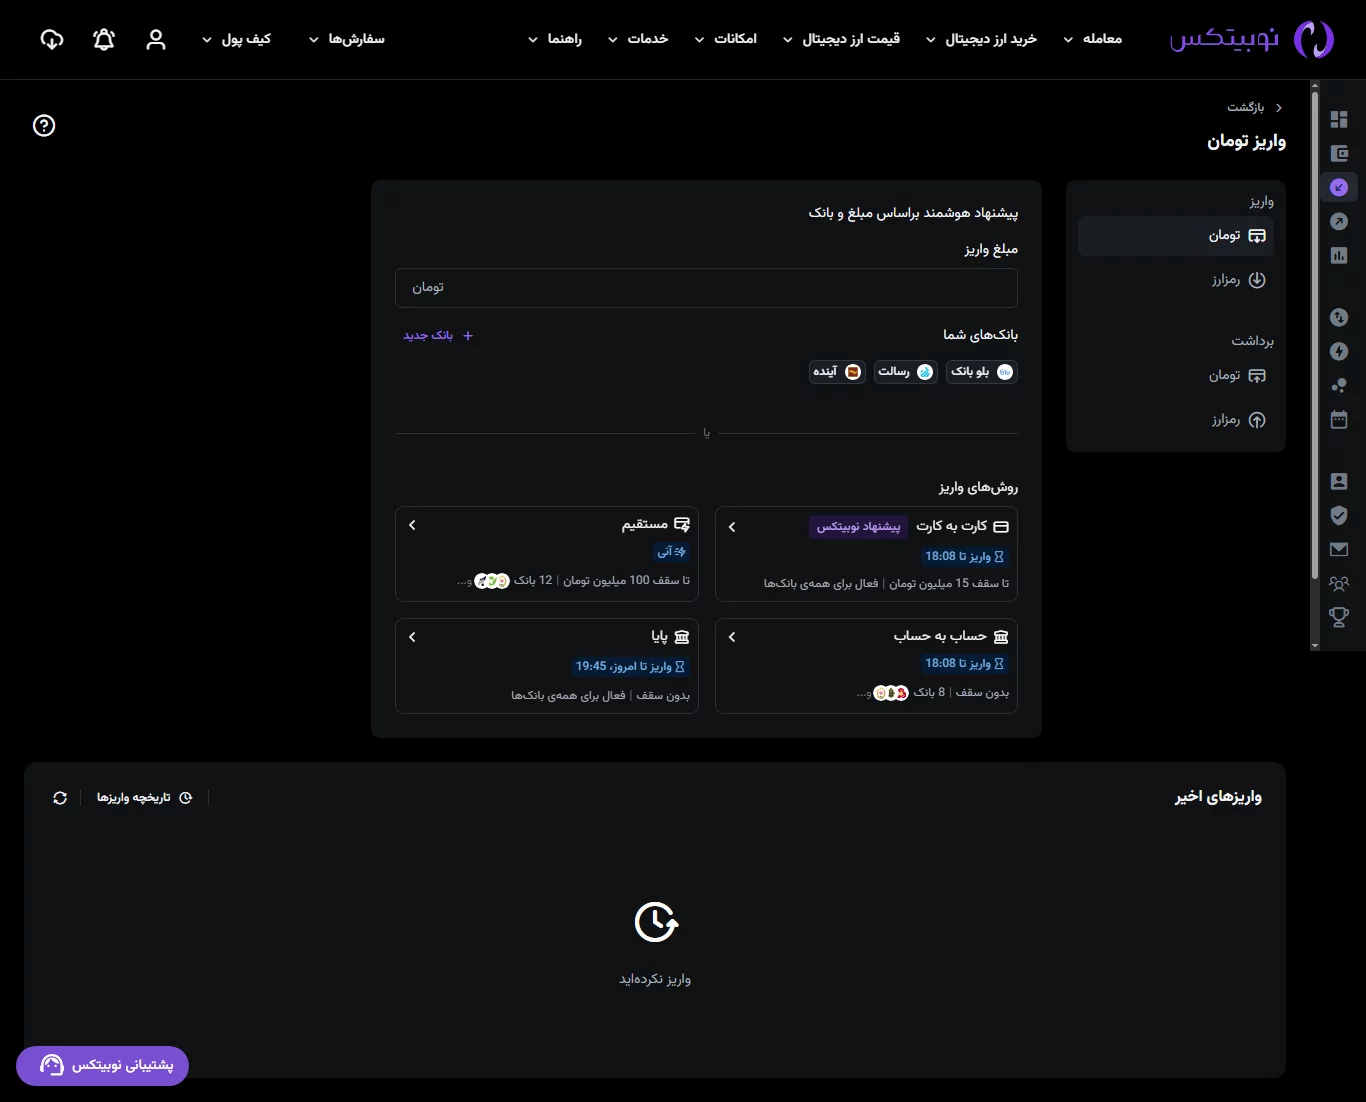Click the حساب به حساب bank icon
The height and width of the screenshot is (1102, 1366).
point(1001,636)
